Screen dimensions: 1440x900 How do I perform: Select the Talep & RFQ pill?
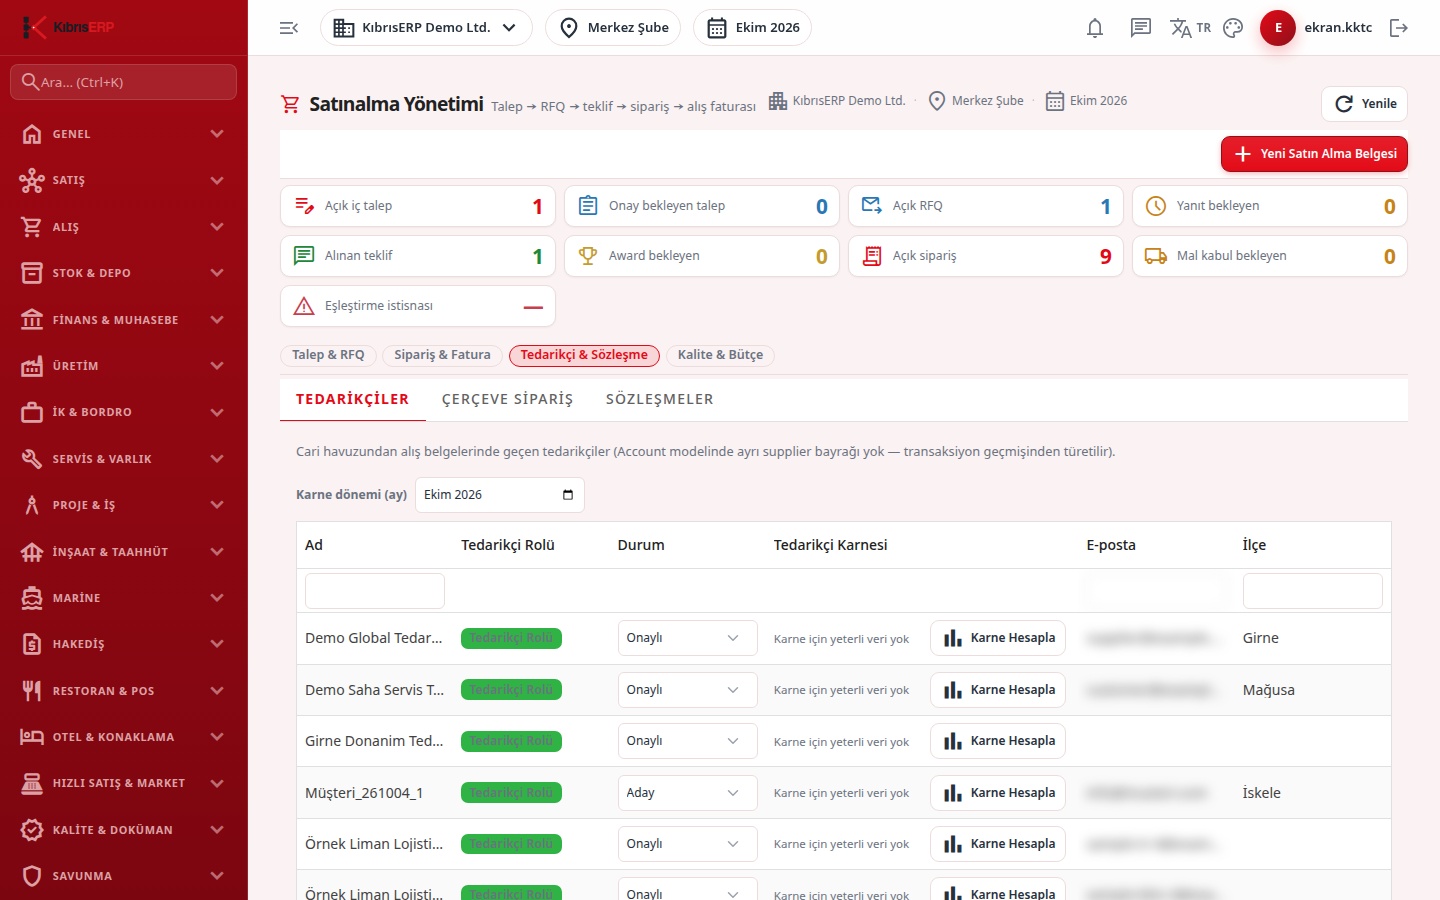coord(328,355)
